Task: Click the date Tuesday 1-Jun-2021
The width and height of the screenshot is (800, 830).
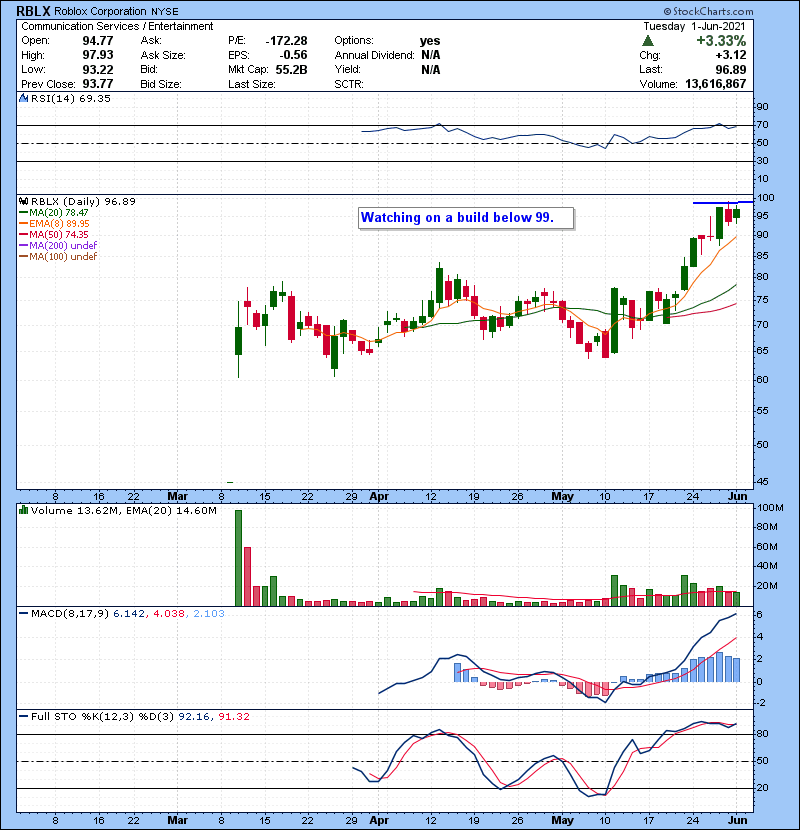Action: click(x=694, y=26)
